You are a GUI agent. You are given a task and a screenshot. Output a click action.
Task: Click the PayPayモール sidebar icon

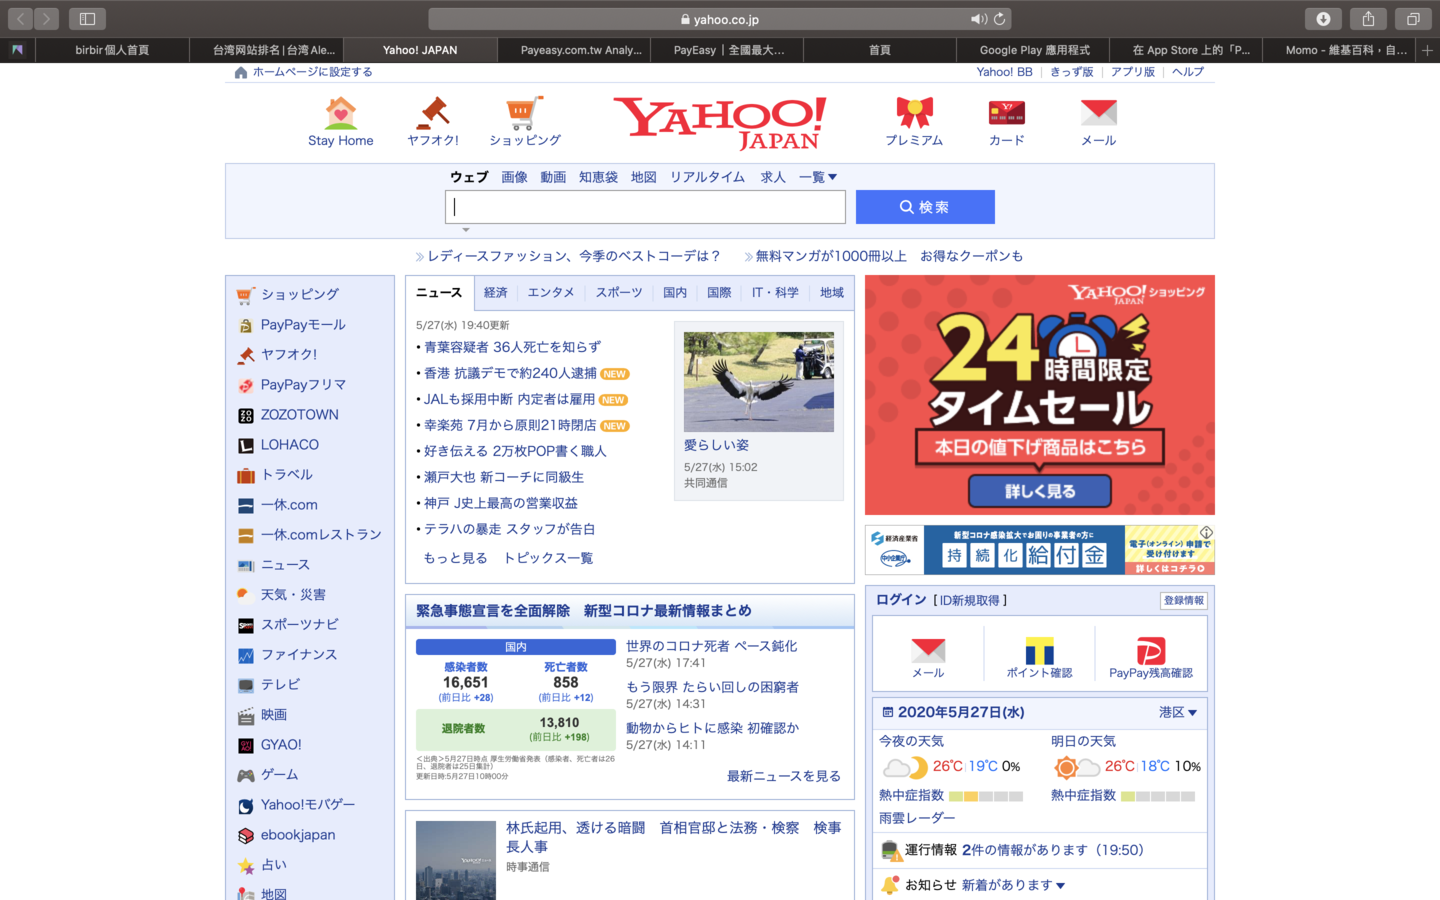[246, 325]
